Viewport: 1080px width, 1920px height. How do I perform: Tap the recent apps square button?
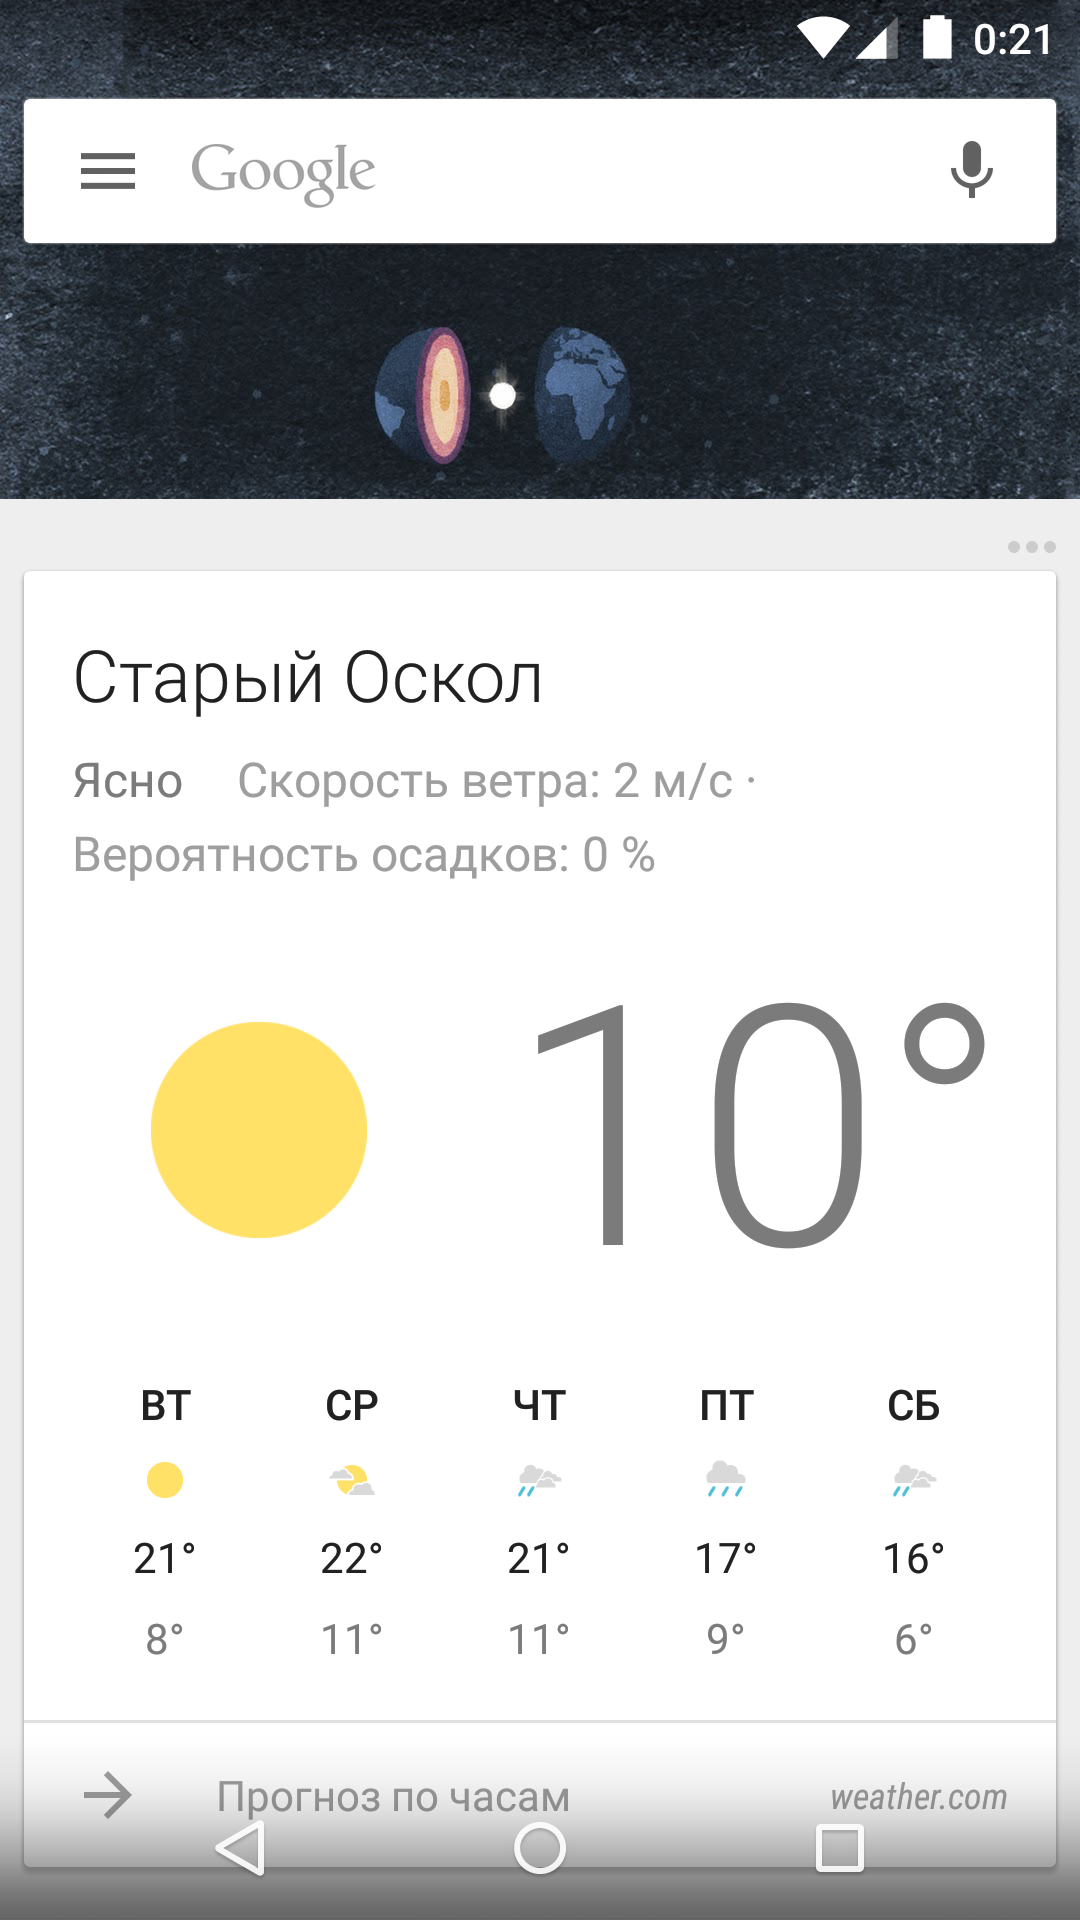(x=840, y=1847)
